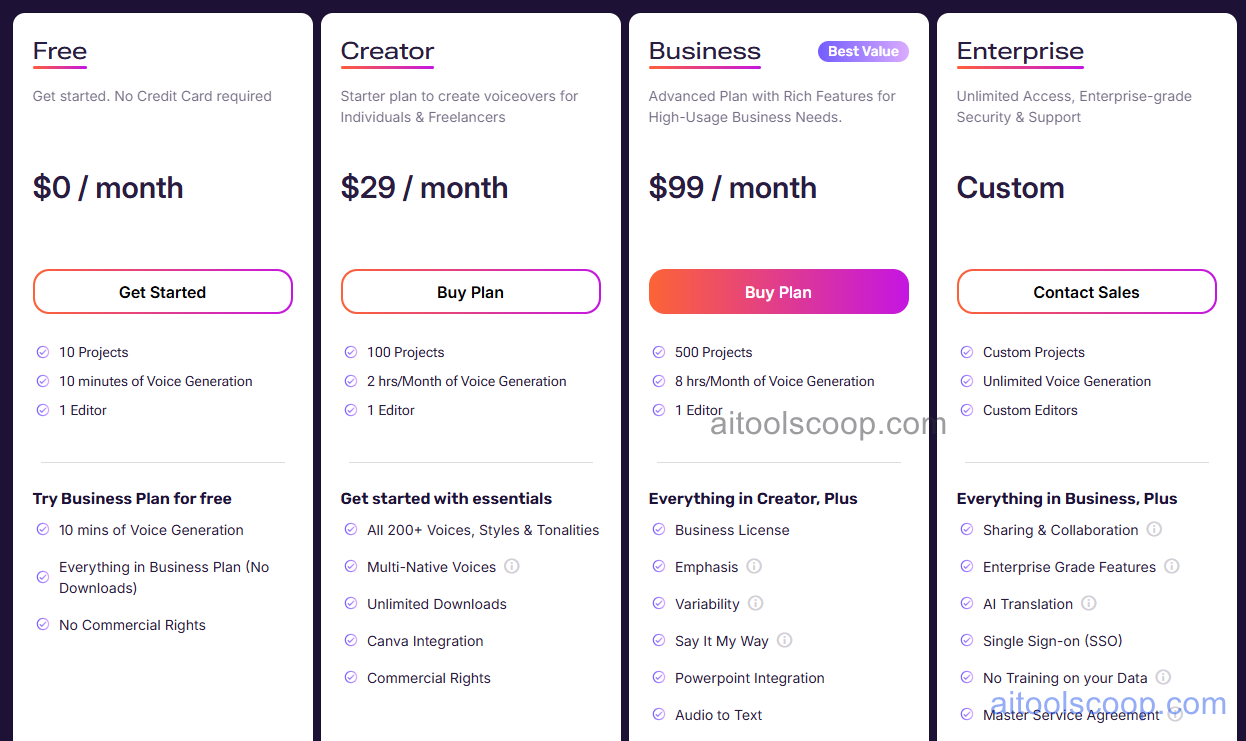
Task: Click Contact Sales for the Enterprise plan
Action: (x=1086, y=291)
